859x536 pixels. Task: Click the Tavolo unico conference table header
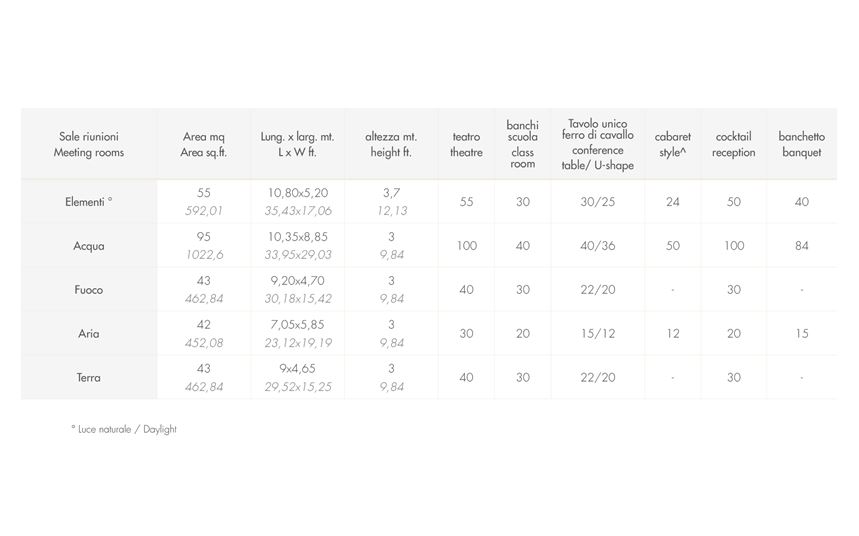(598, 144)
